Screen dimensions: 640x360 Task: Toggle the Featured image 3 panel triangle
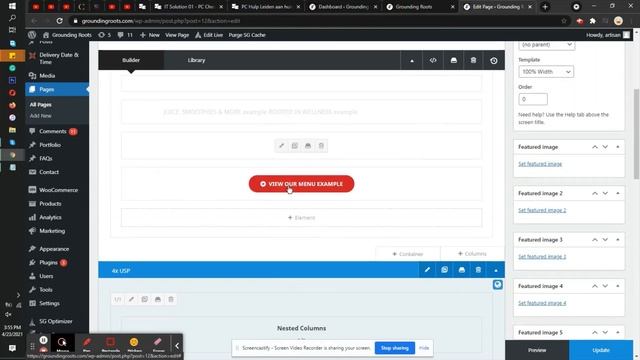(618, 240)
